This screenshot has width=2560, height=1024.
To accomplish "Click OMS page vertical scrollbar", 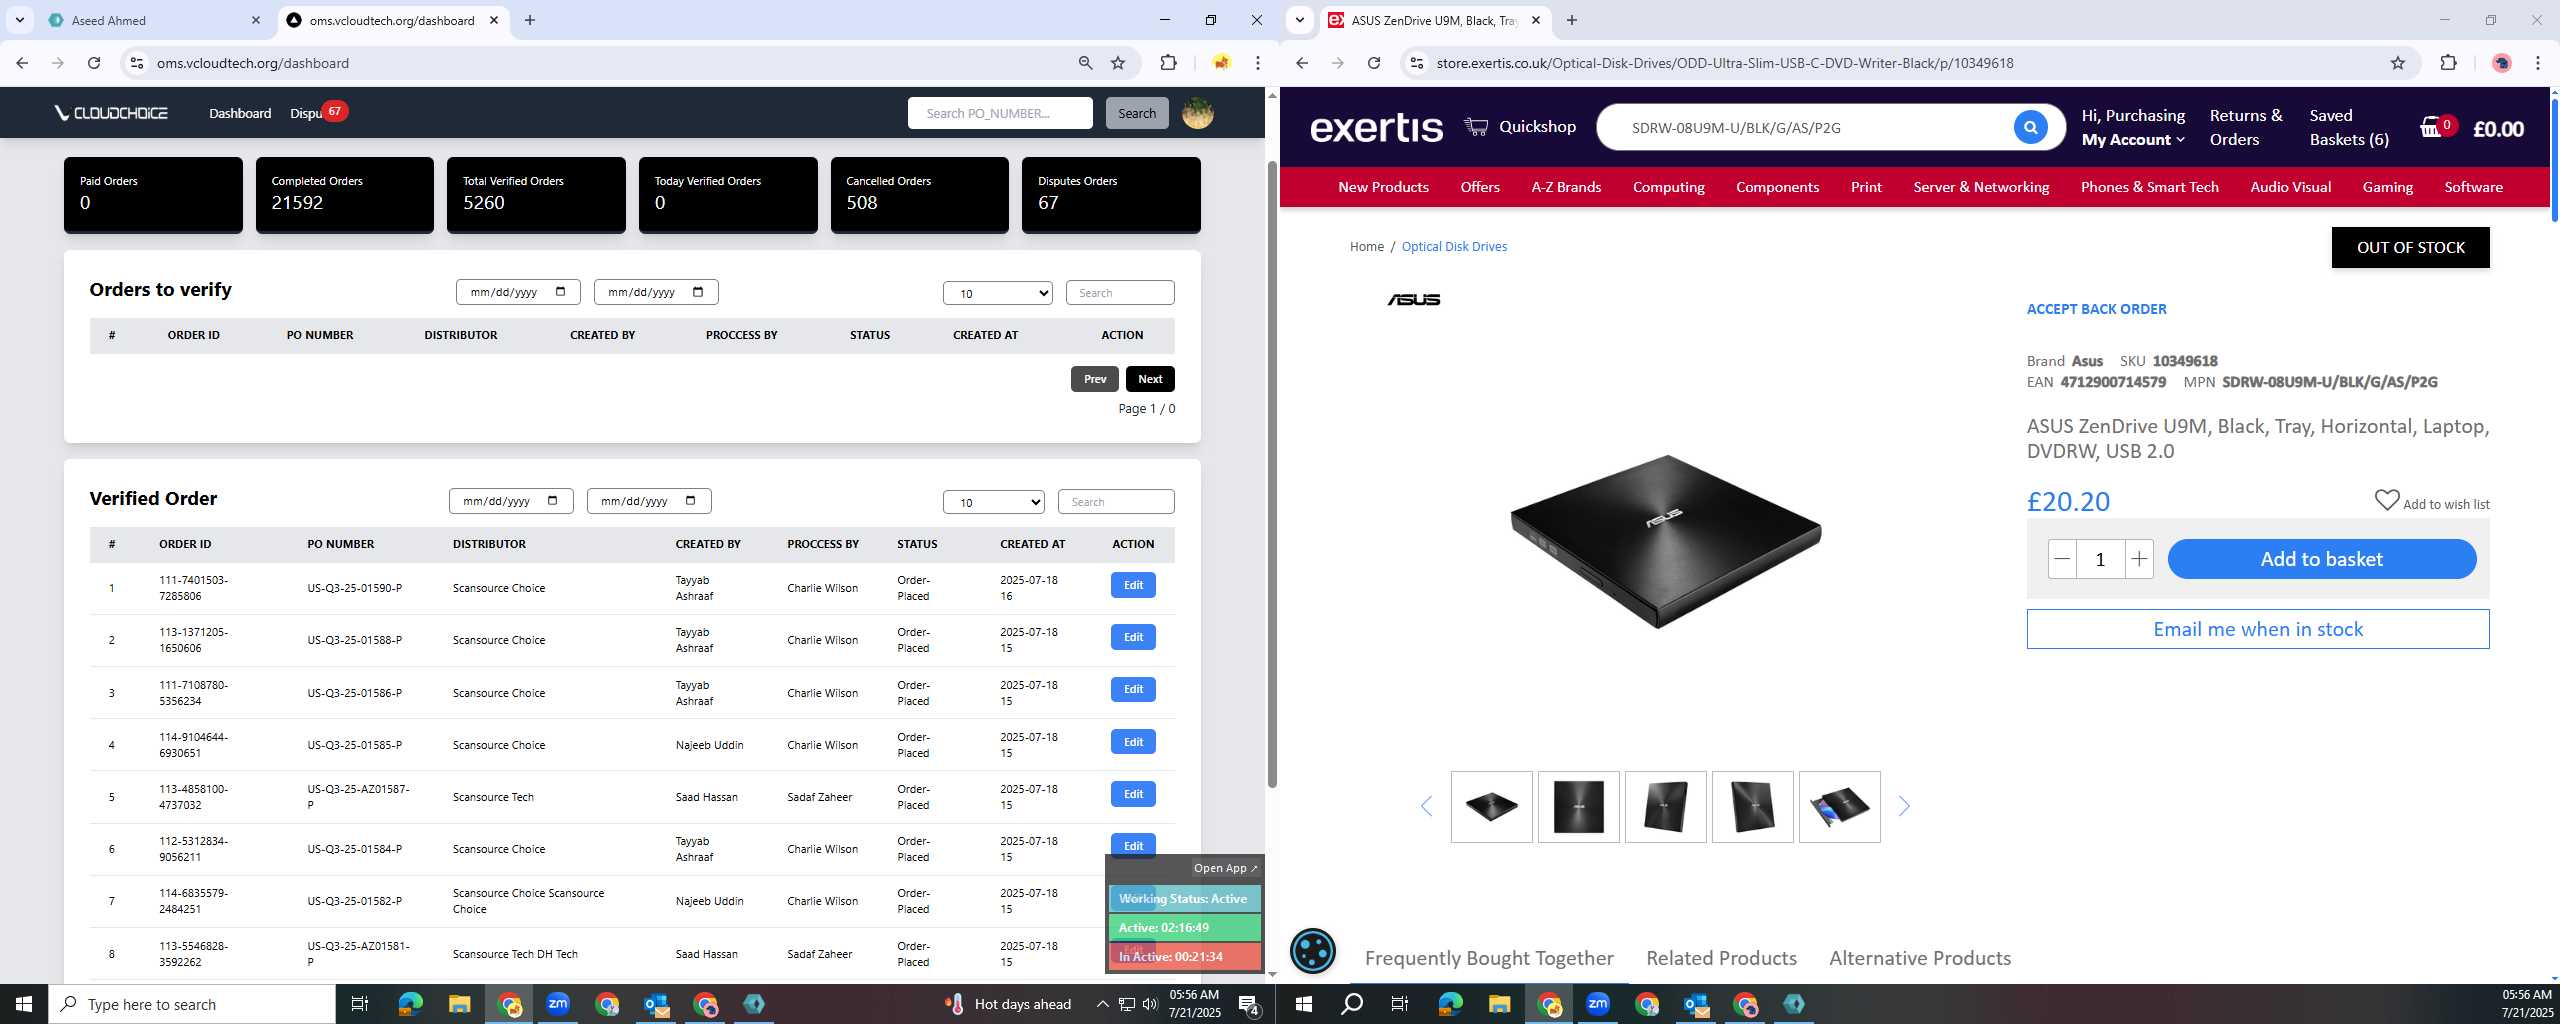I will coord(1272,475).
